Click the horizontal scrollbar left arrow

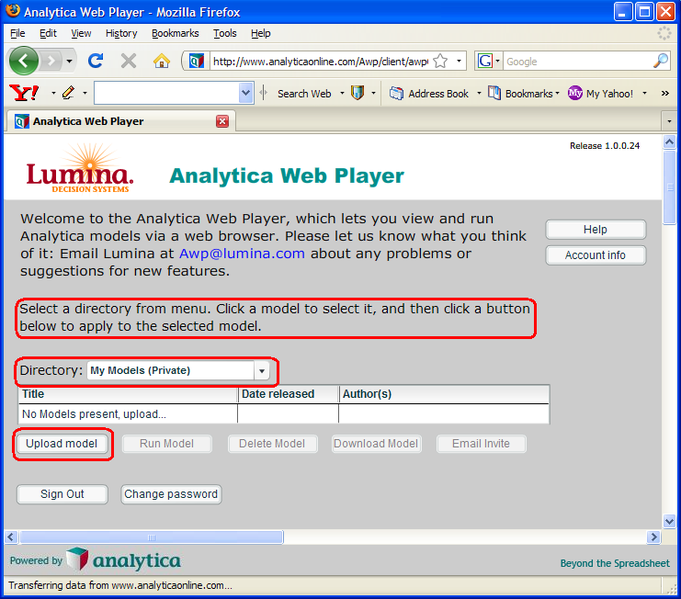[x=11, y=537]
